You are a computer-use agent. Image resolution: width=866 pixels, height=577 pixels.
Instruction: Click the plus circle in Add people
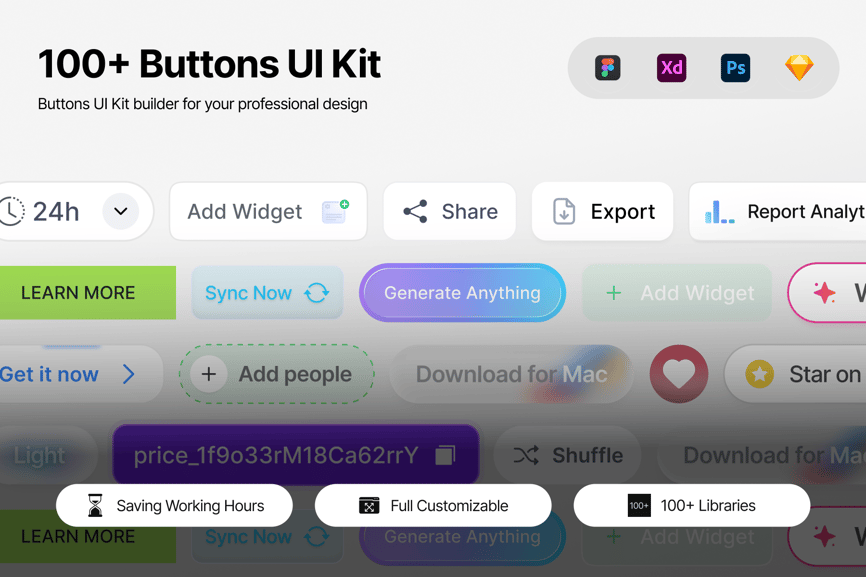[209, 375]
